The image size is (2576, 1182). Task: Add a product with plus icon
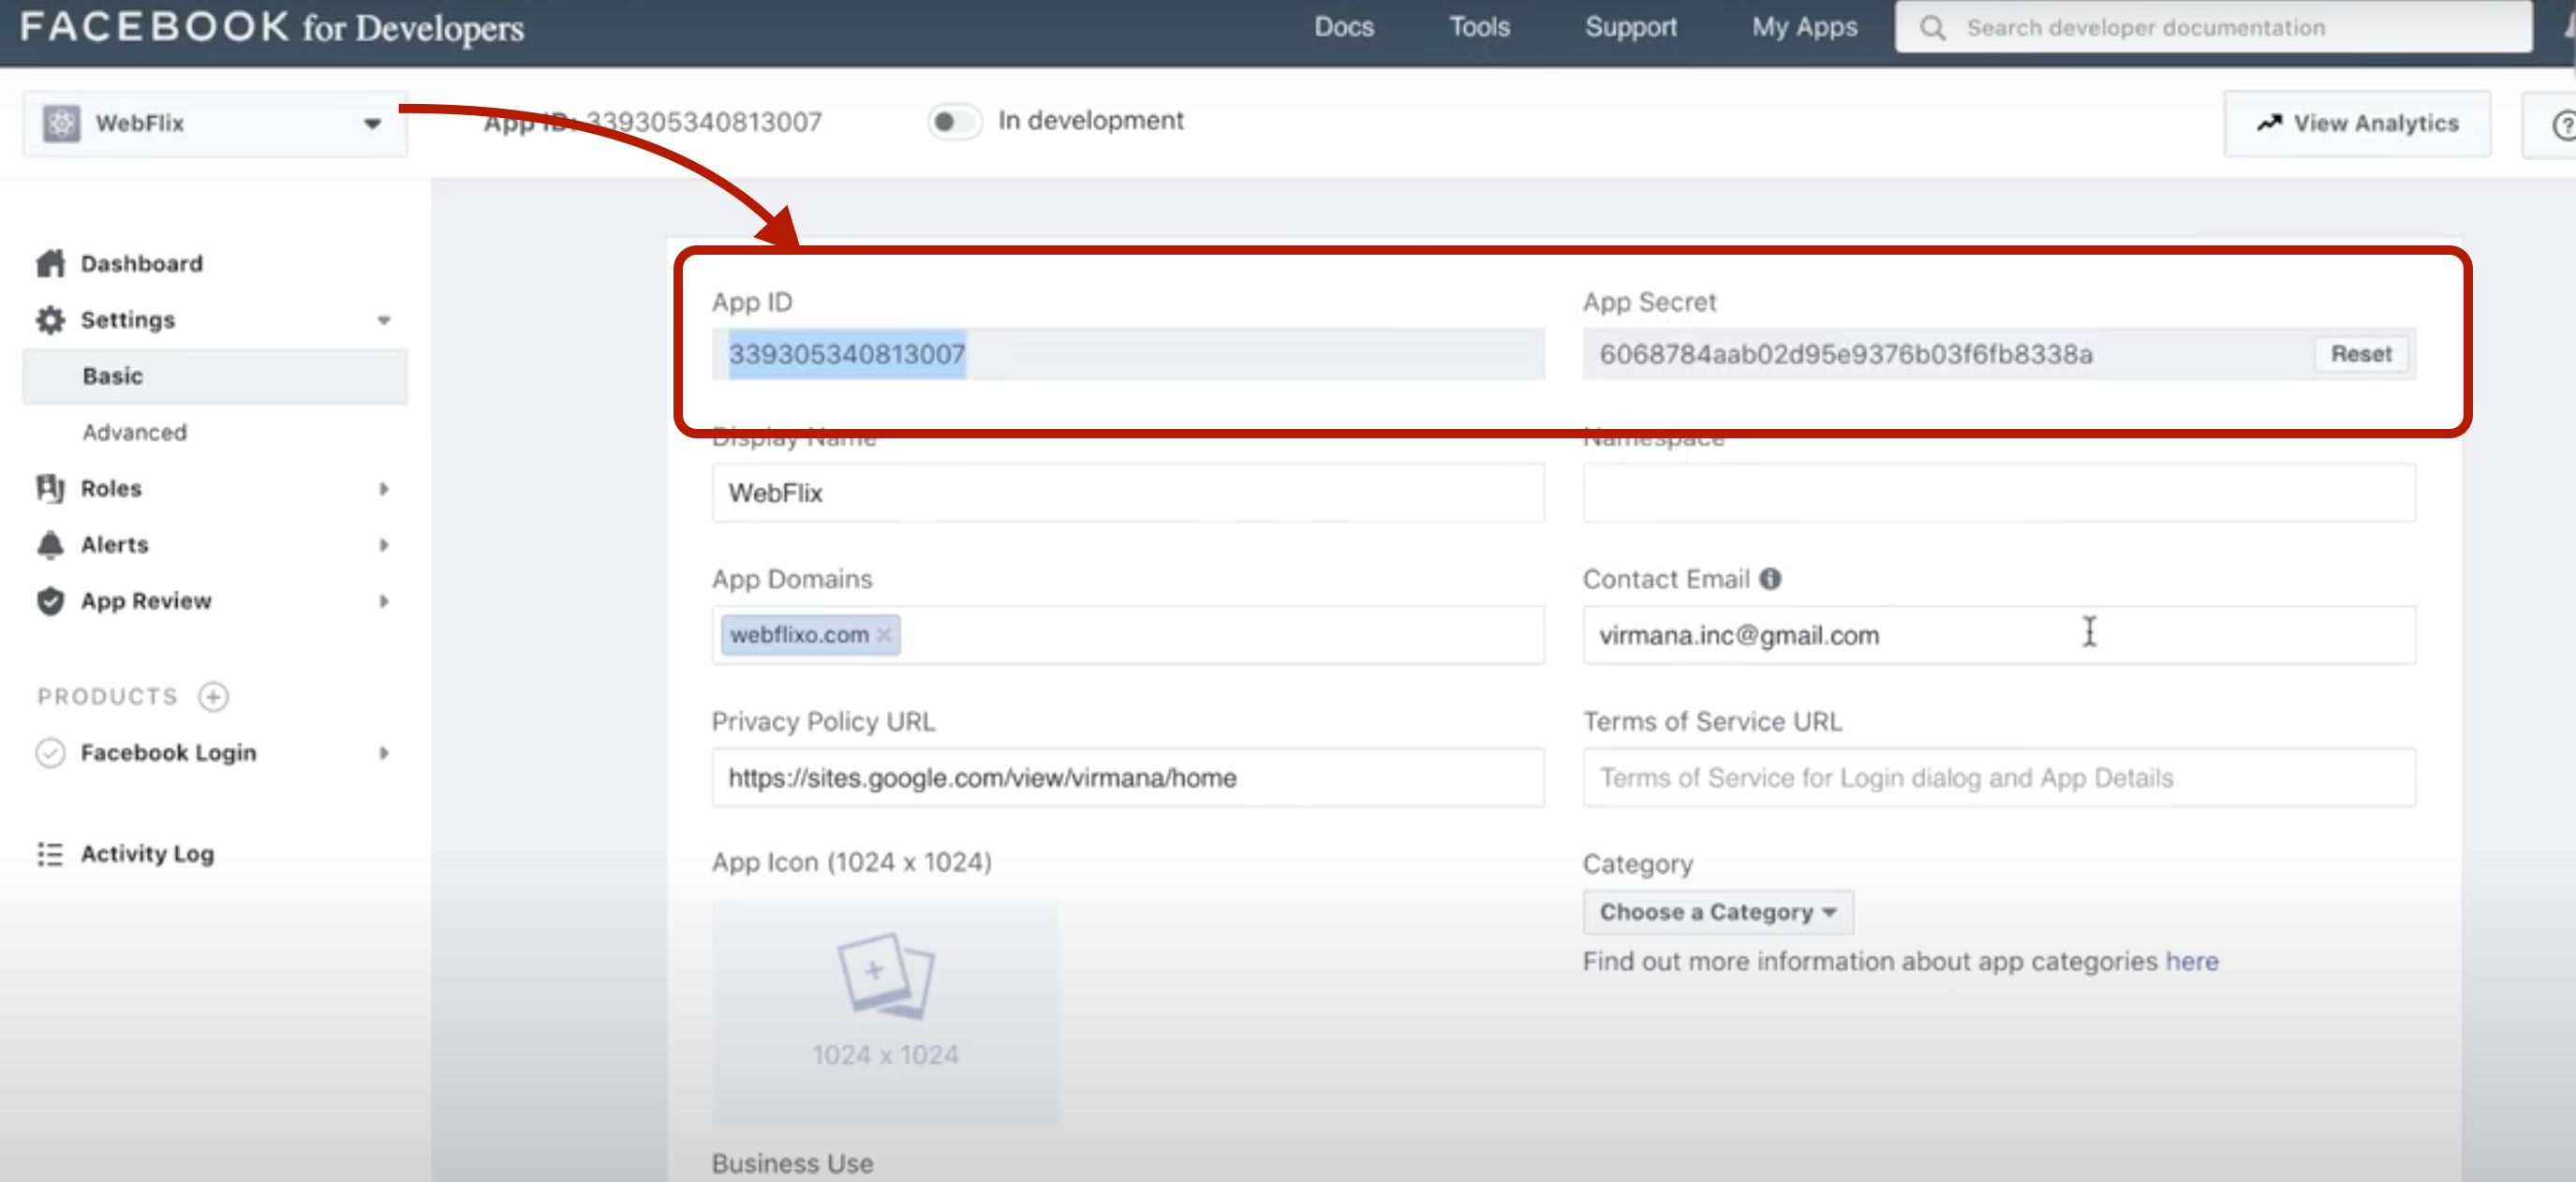[213, 696]
